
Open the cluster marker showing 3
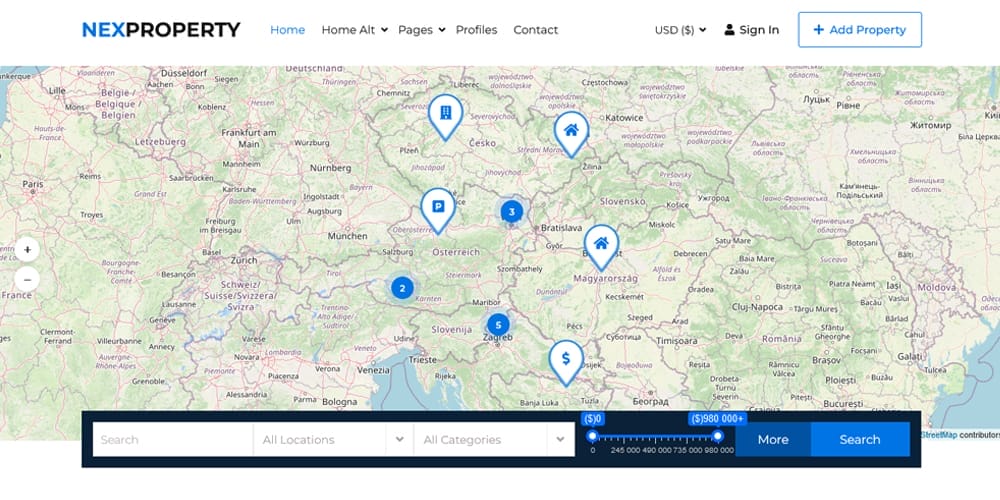point(511,211)
